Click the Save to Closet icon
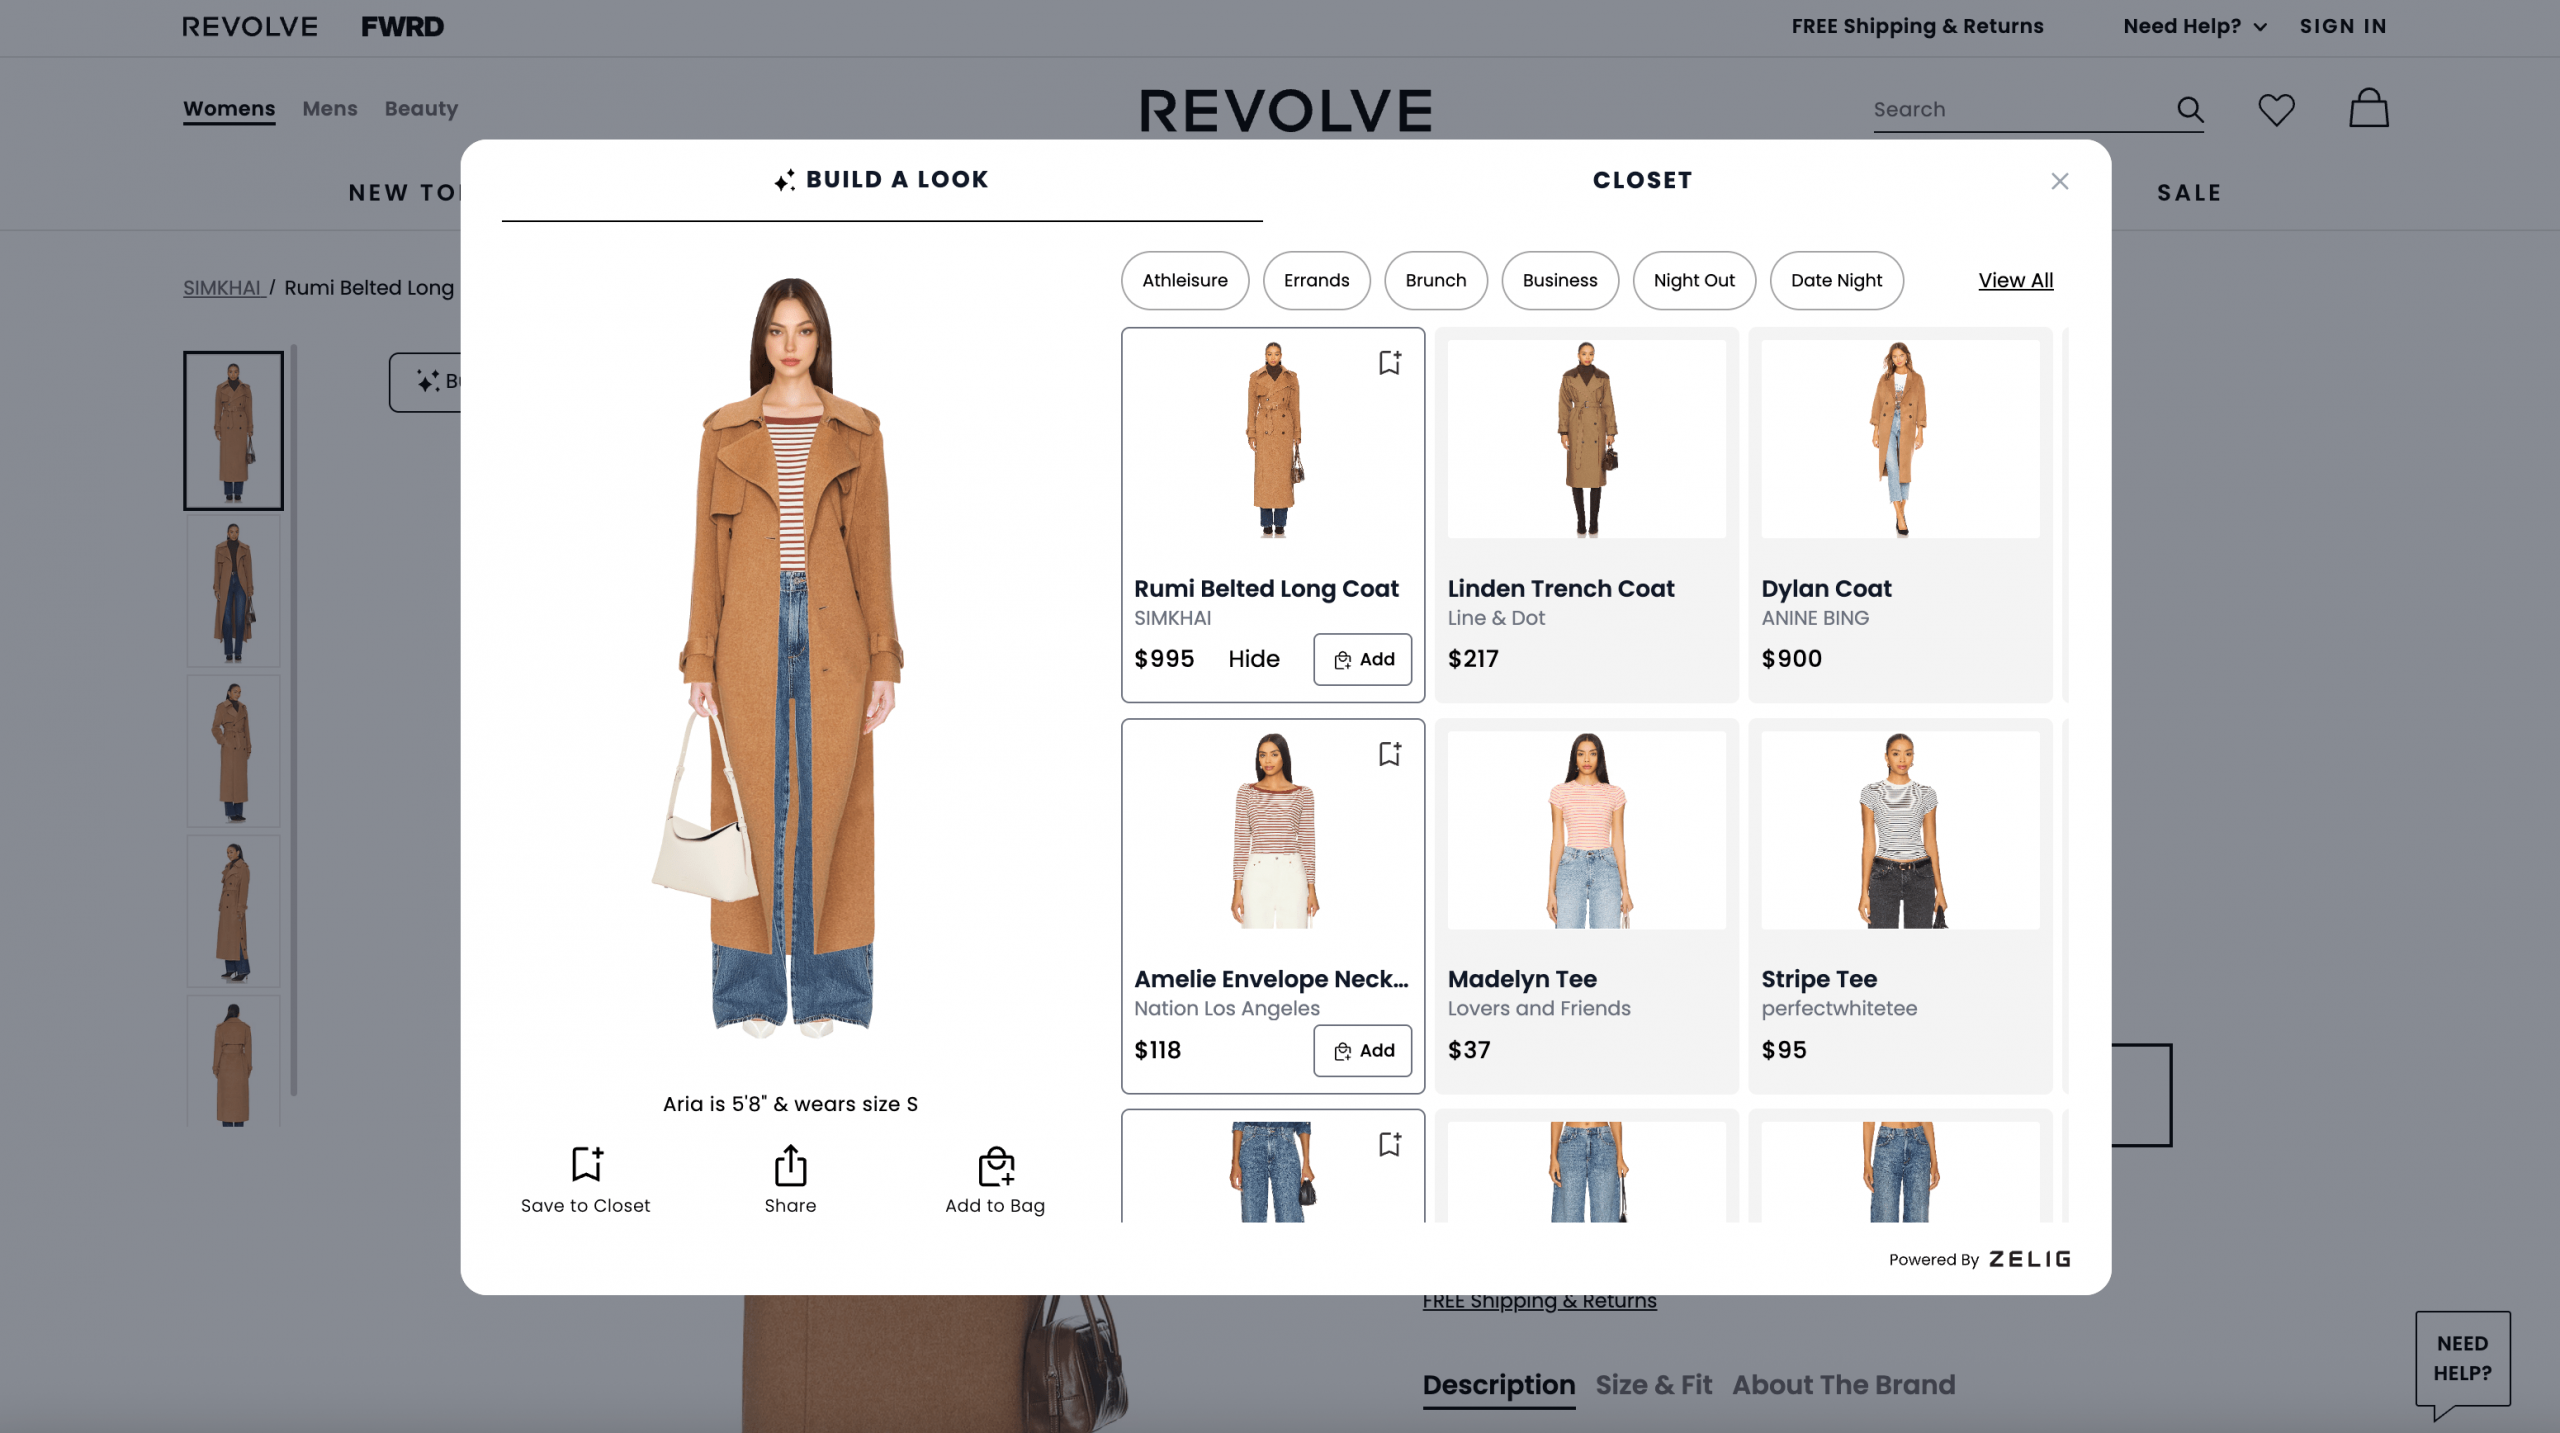The width and height of the screenshot is (2560, 1433). tap(585, 1164)
